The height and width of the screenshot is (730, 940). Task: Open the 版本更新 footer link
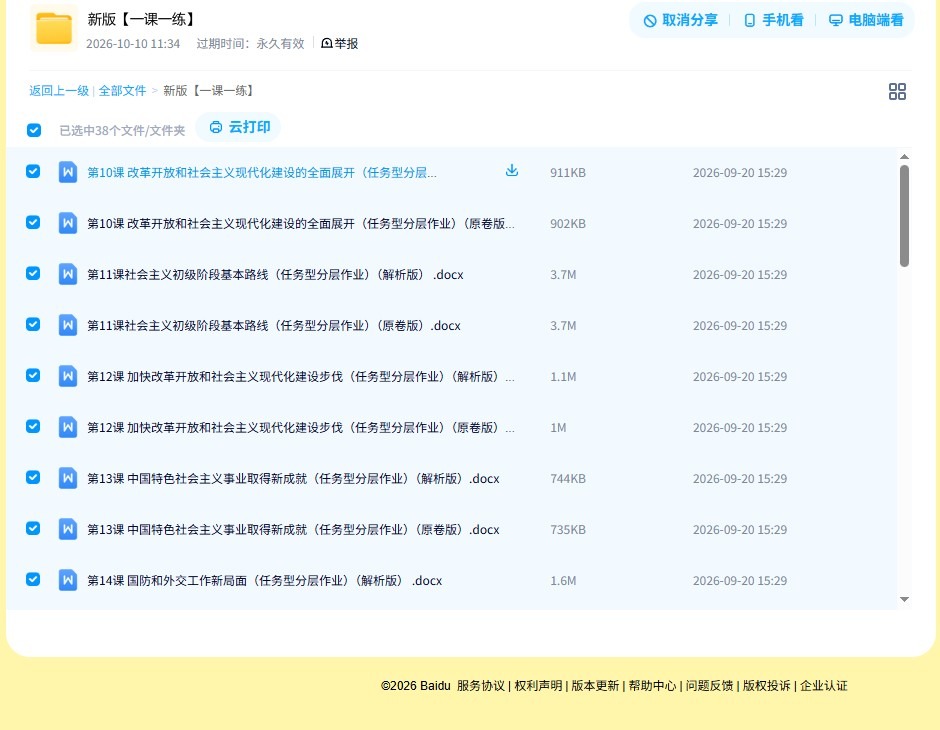point(595,686)
